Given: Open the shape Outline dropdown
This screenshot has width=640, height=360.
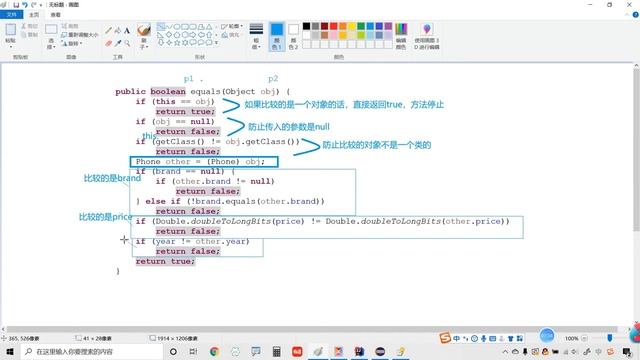Looking at the screenshot, I should [232, 26].
